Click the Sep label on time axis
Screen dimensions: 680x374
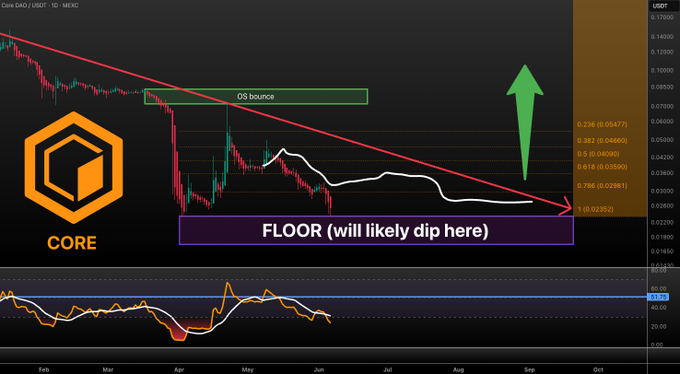pyautogui.click(x=530, y=370)
